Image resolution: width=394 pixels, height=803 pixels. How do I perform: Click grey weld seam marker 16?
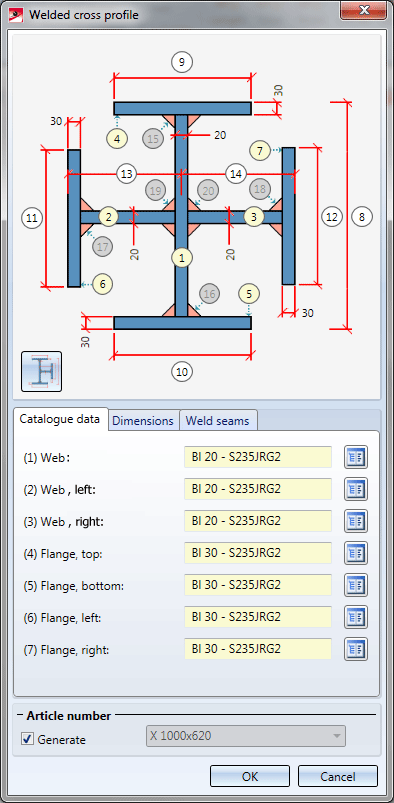click(x=209, y=294)
